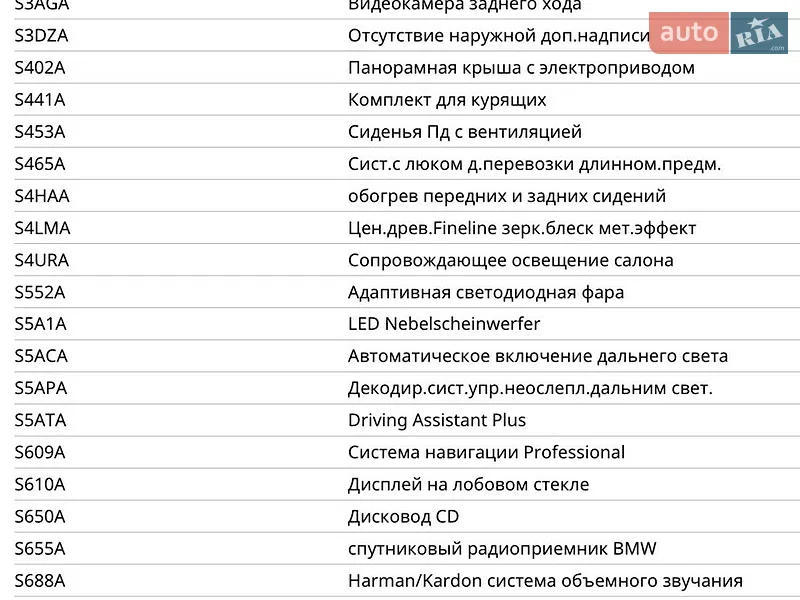The height and width of the screenshot is (600, 800).
Task: Select "Сопровождающее освещение салона"
Action: coord(511,261)
